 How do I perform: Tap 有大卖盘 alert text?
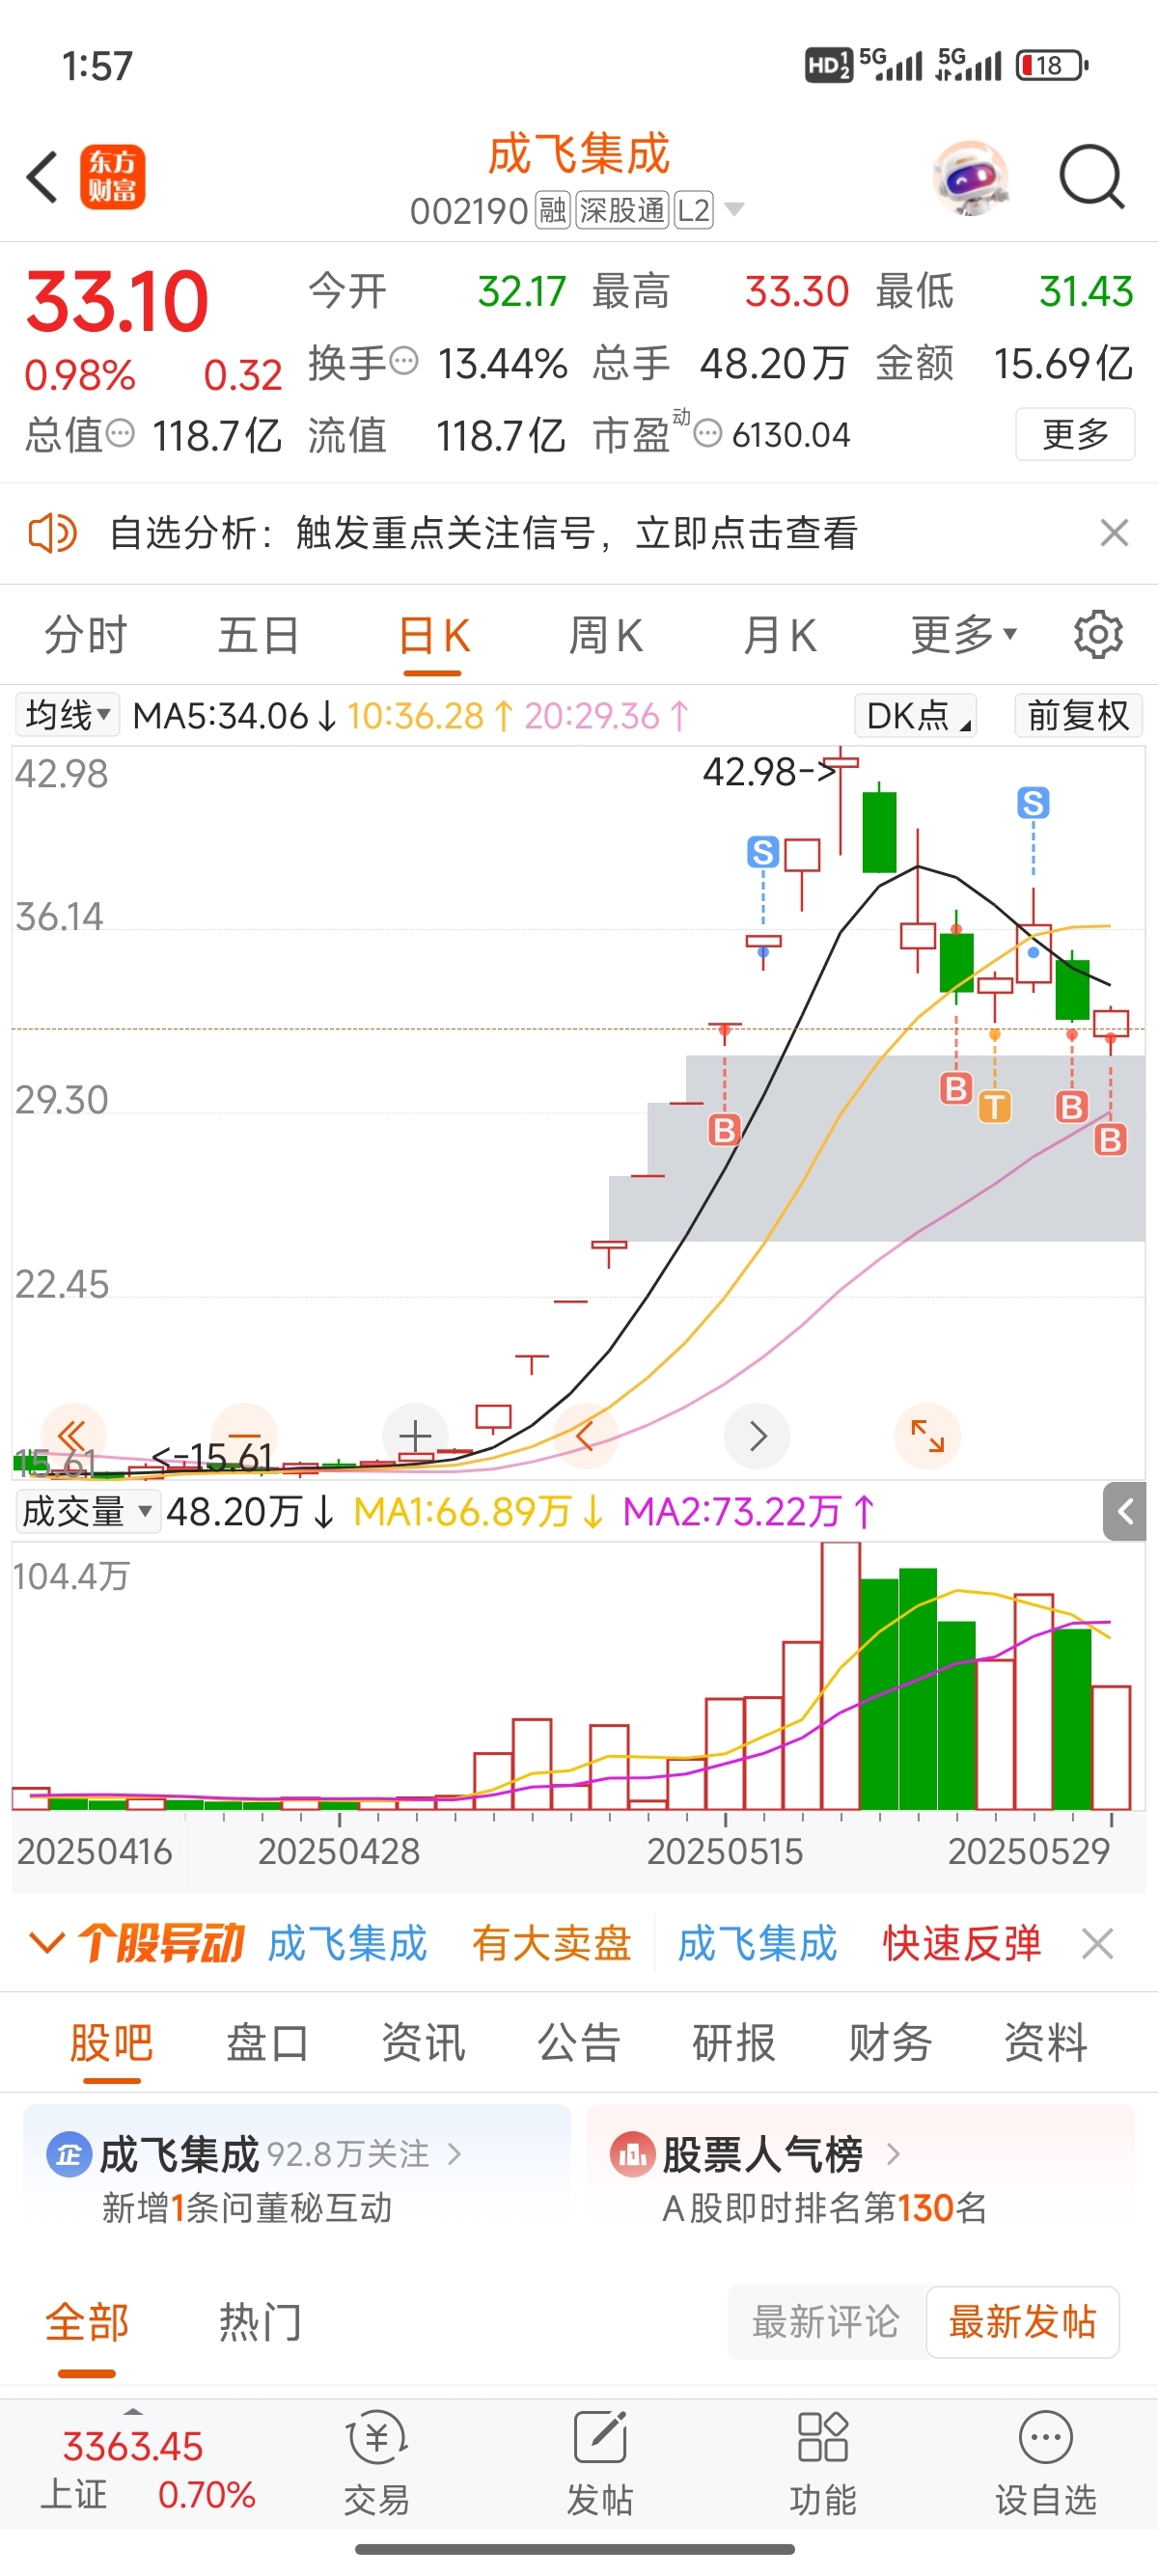point(551,1943)
